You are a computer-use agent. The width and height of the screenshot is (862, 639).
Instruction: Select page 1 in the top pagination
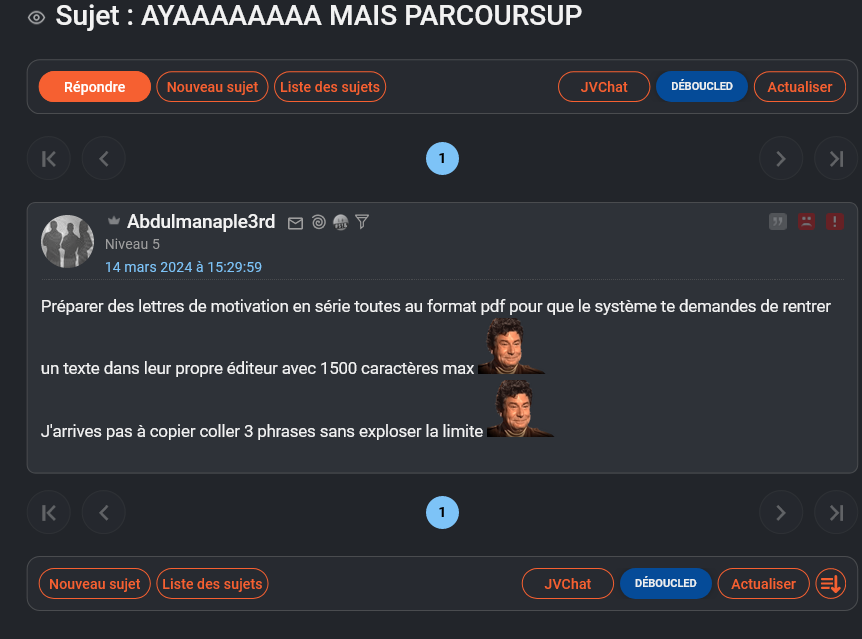[442, 158]
